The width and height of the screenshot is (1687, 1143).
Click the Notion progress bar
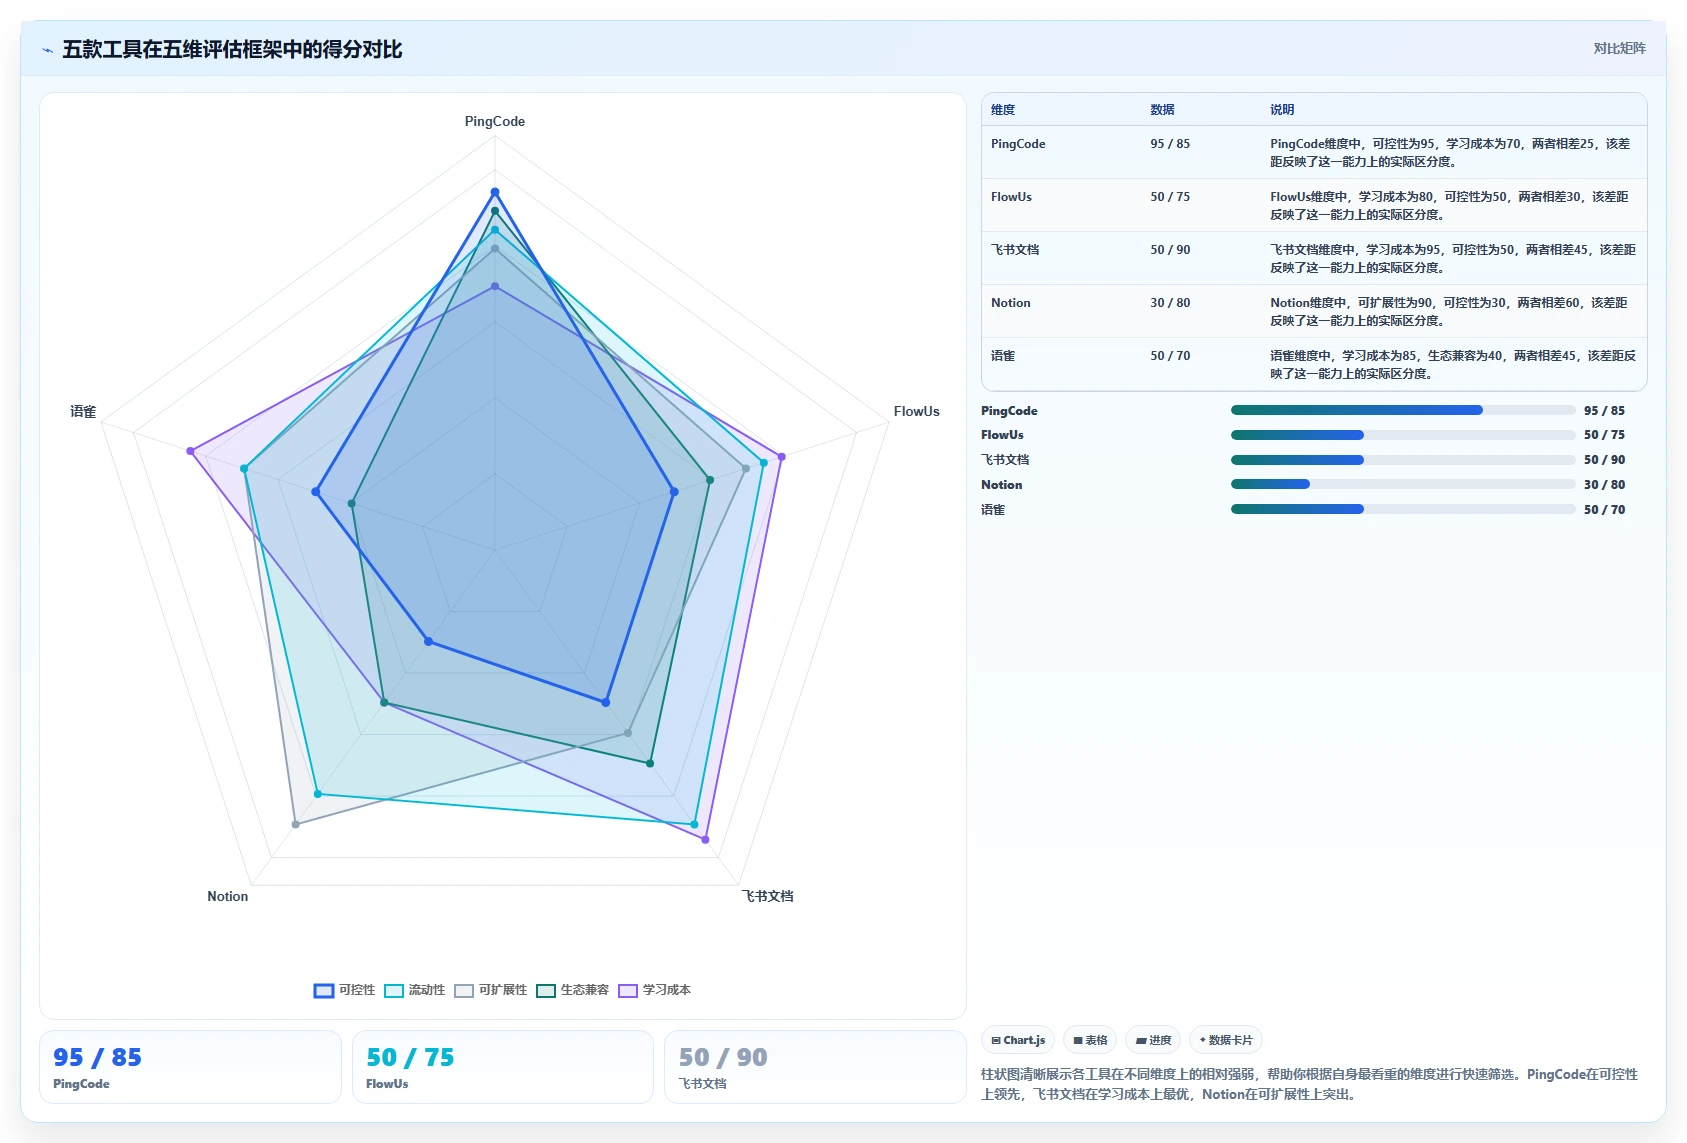point(1403,484)
